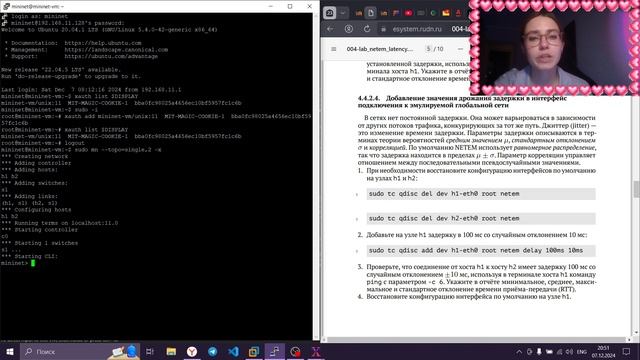The image size is (640, 360).
Task: Click the '*** Starting CLI:' terminal line
Action: point(29,256)
